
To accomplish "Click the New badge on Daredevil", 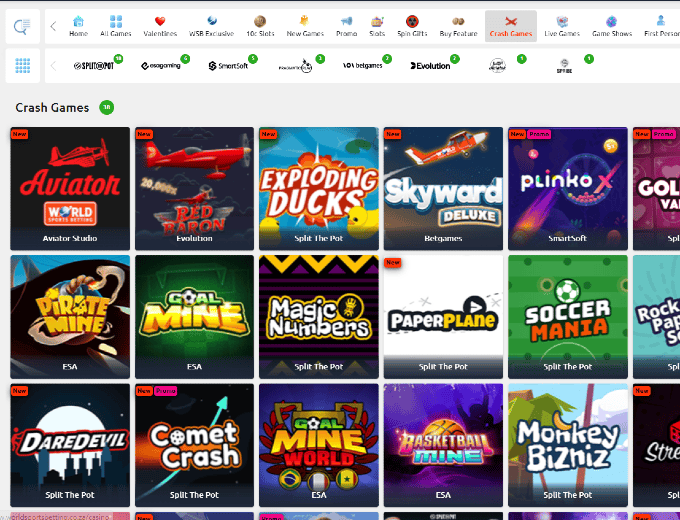I will [x=20, y=391].
